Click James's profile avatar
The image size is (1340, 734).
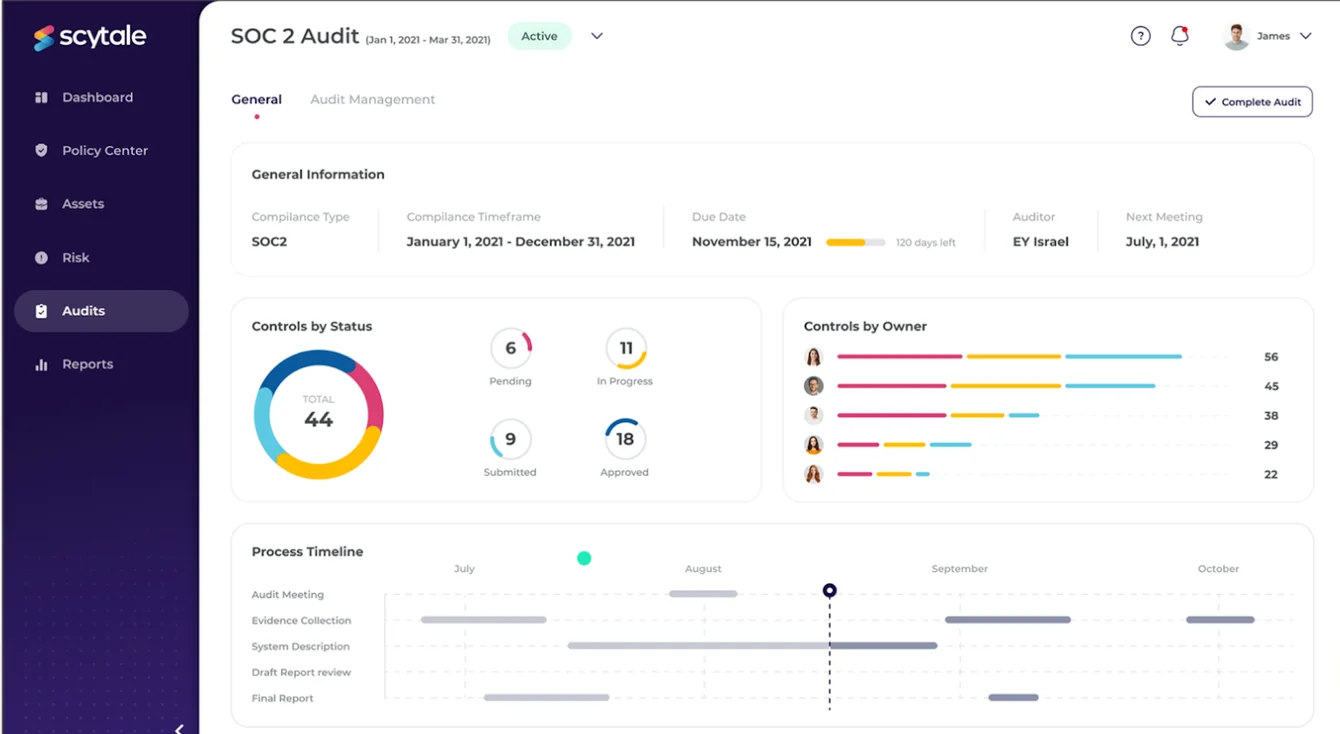(x=1237, y=36)
